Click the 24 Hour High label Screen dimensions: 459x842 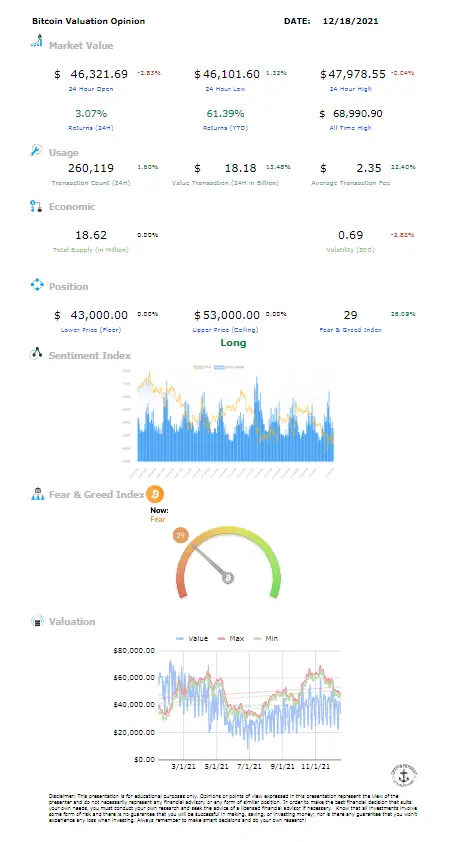(x=351, y=89)
